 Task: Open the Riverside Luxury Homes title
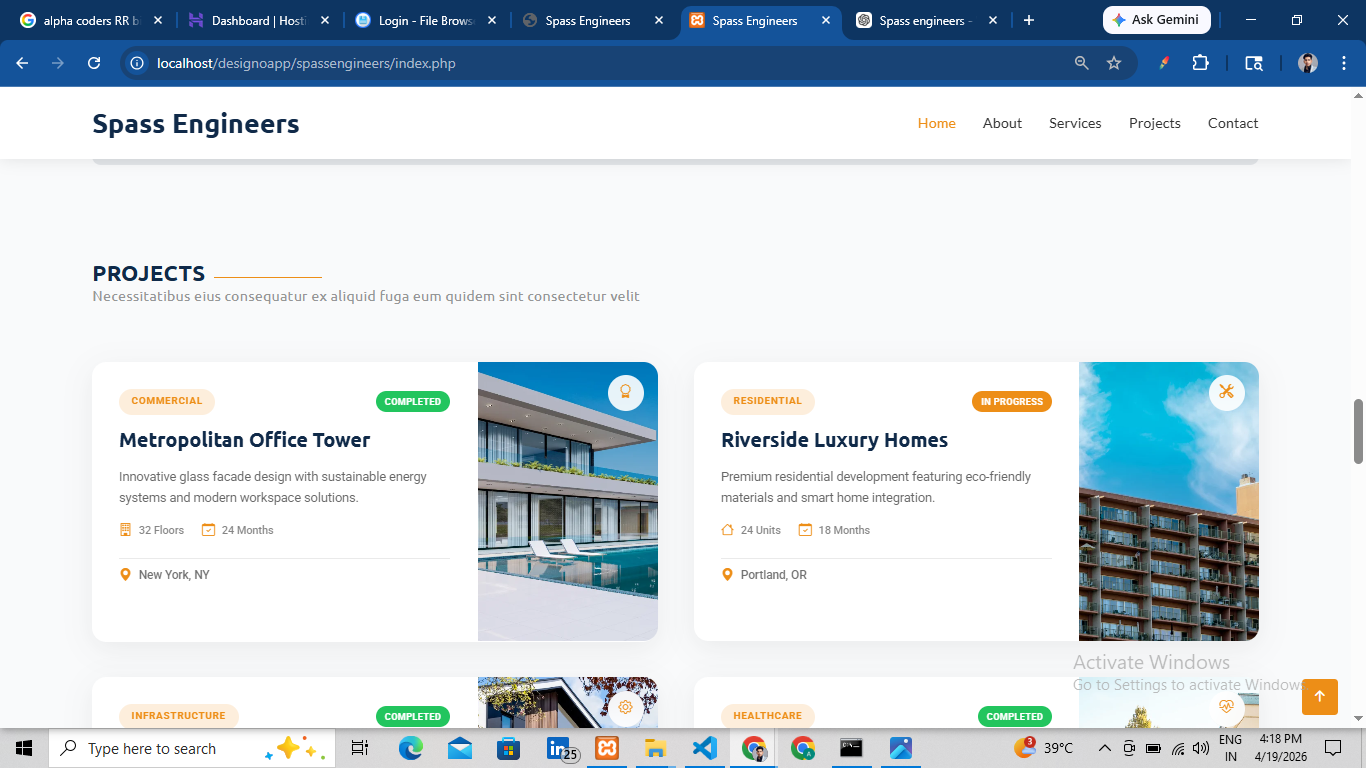pos(835,440)
